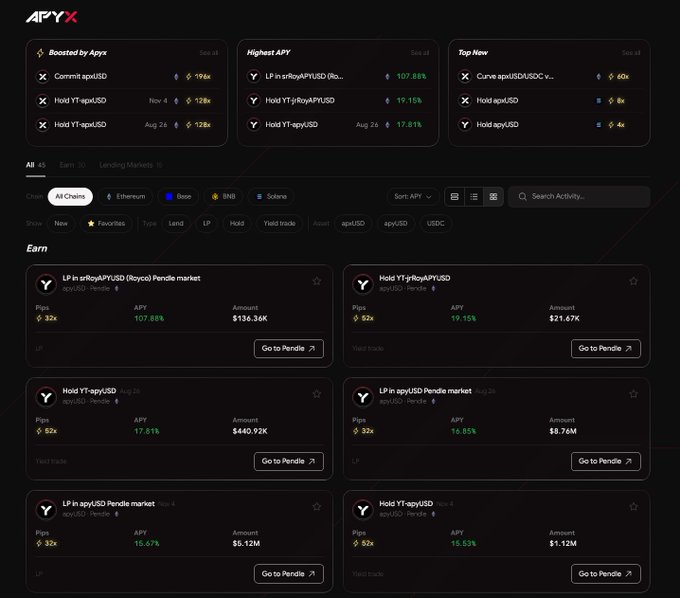This screenshot has height=598, width=680.
Task: Open Hold YT-jrRoyAPYUSD row in Highest APY
Action: (337, 101)
